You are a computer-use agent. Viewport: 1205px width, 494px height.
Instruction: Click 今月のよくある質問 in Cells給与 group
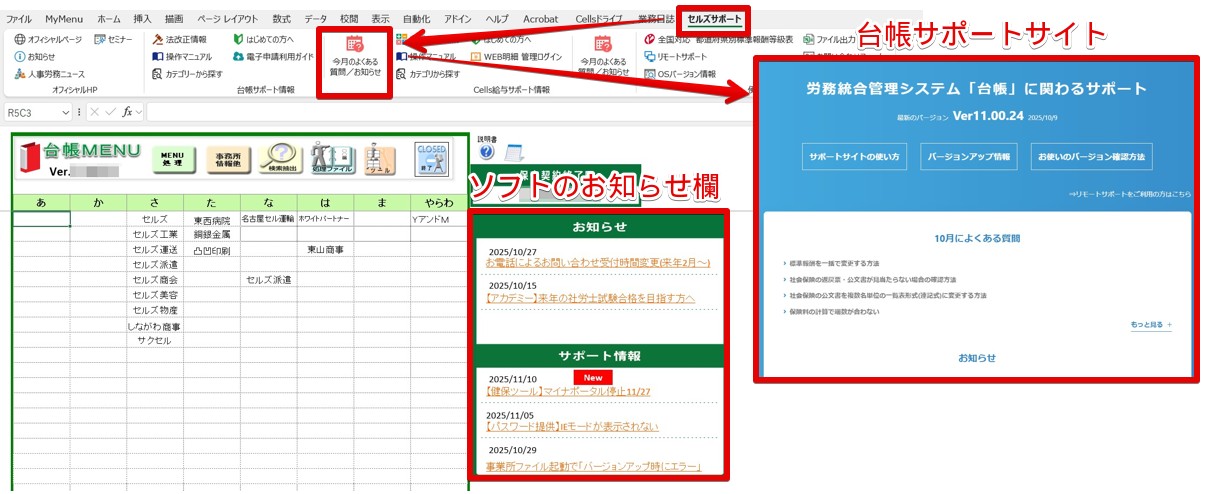pyautogui.click(x=604, y=57)
